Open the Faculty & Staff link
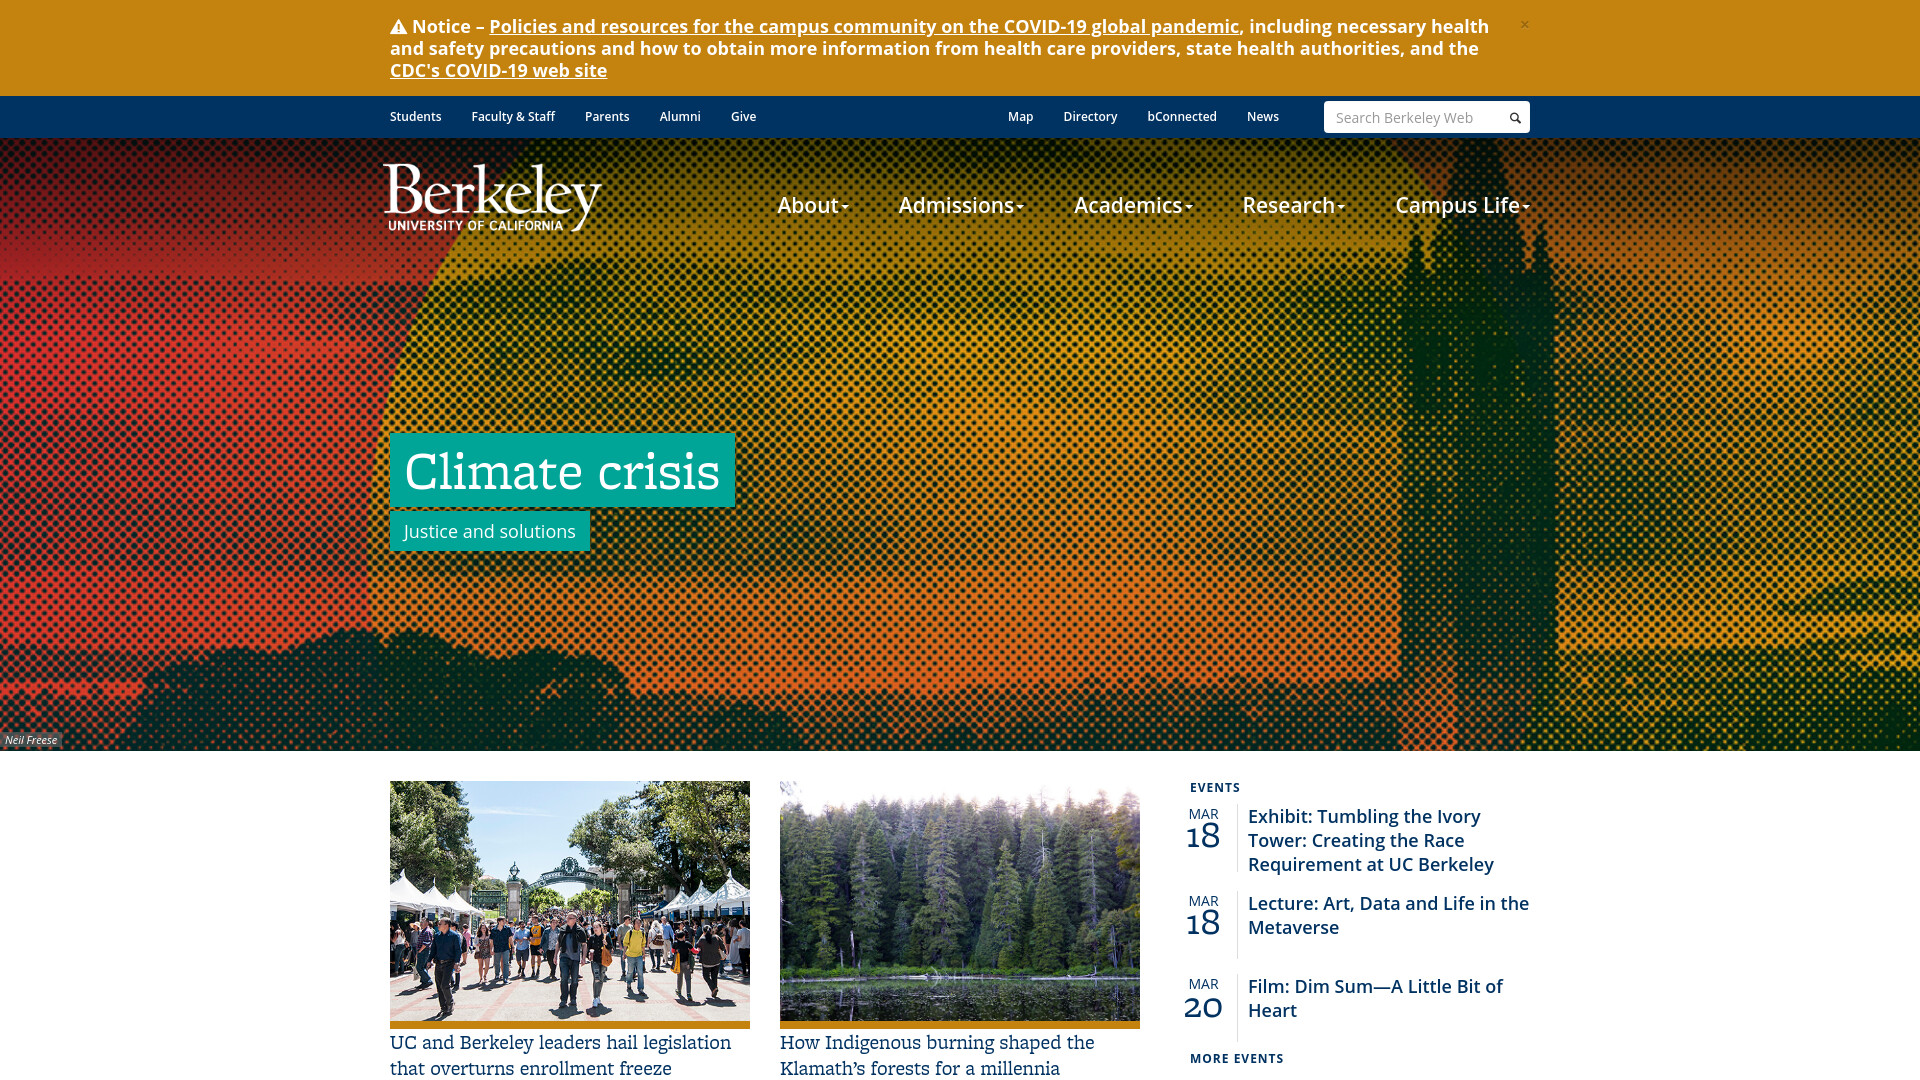The image size is (1920, 1080). (x=513, y=117)
